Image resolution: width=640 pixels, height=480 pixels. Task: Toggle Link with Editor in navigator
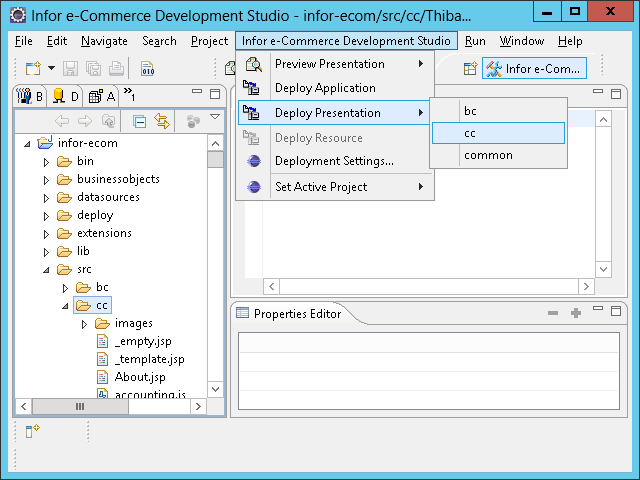162,121
